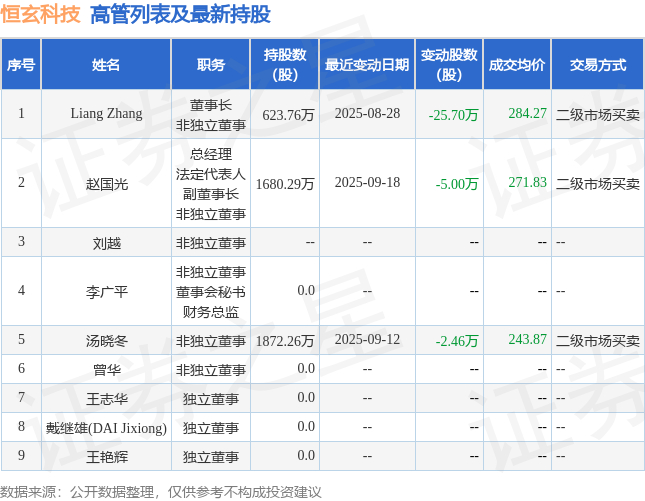This screenshot has width=645, height=501.
Task: Click the name 刘越
Action: [107, 243]
